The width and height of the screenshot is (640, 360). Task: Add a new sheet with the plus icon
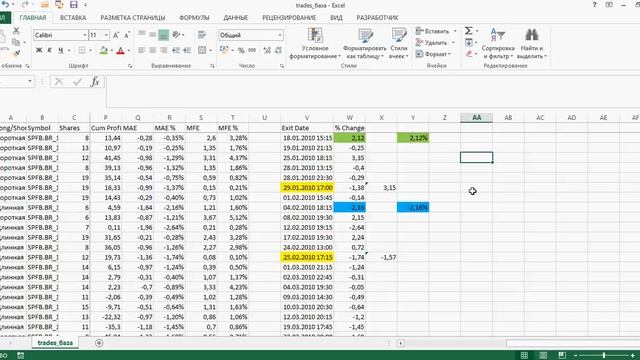click(99, 343)
